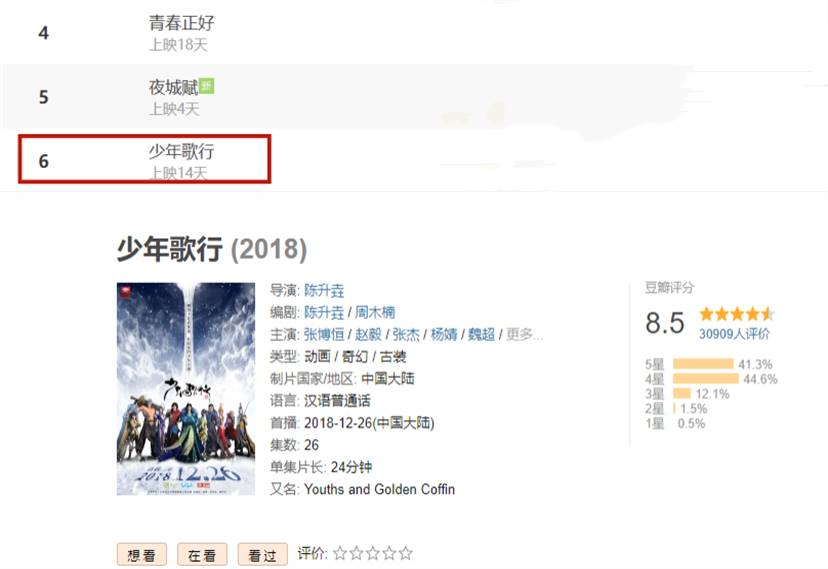Image resolution: width=828 pixels, height=569 pixels.
Task: Click the 5星 rating distribution bar
Action: click(703, 364)
